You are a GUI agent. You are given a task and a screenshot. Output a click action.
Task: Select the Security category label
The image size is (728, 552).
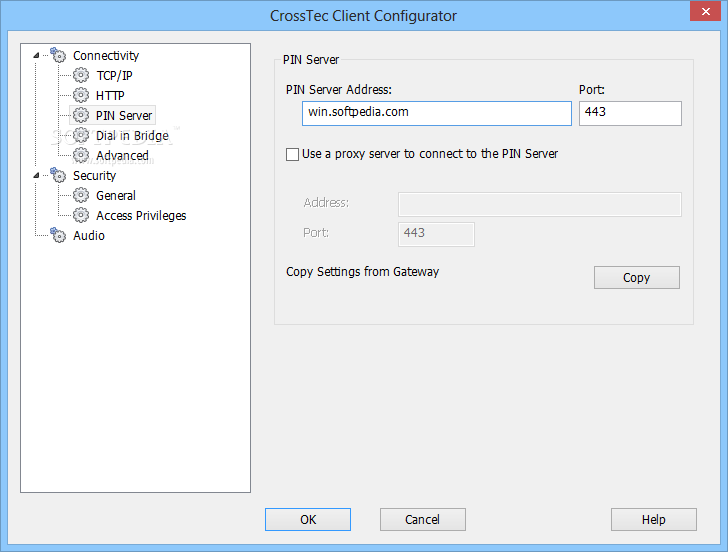[94, 175]
